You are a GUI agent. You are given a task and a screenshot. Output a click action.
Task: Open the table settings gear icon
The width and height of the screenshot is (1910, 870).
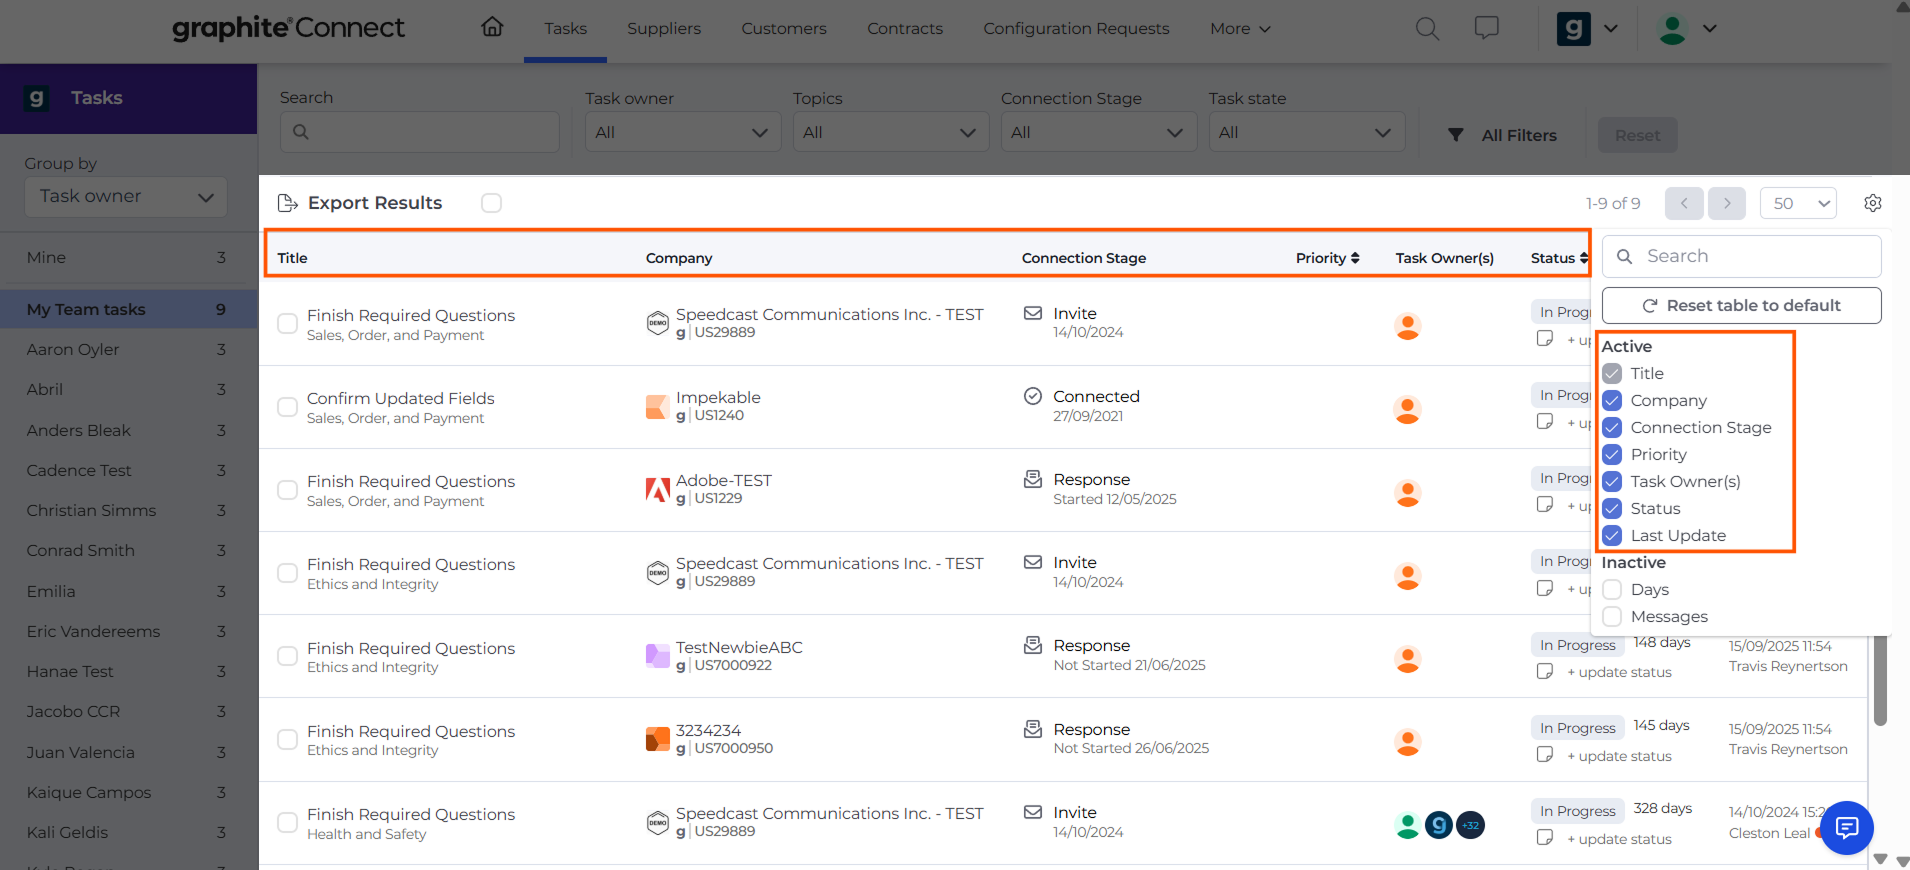(x=1873, y=203)
